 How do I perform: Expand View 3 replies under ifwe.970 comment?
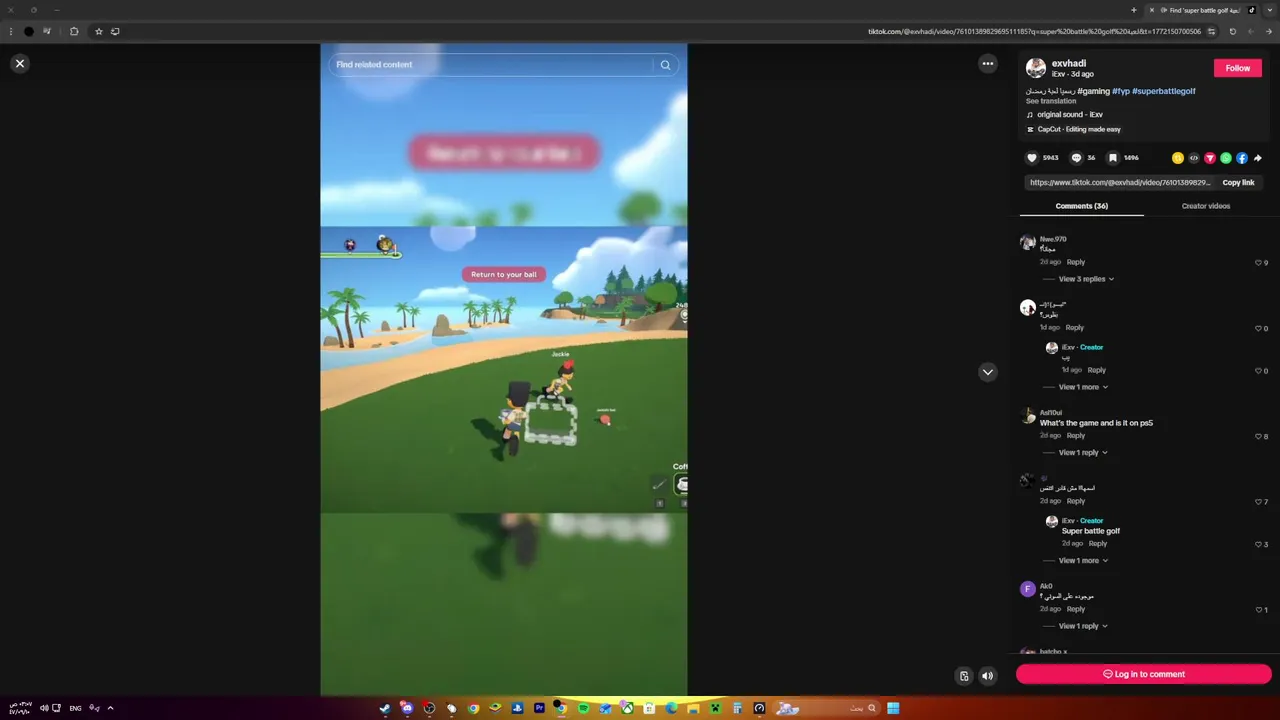(1086, 279)
